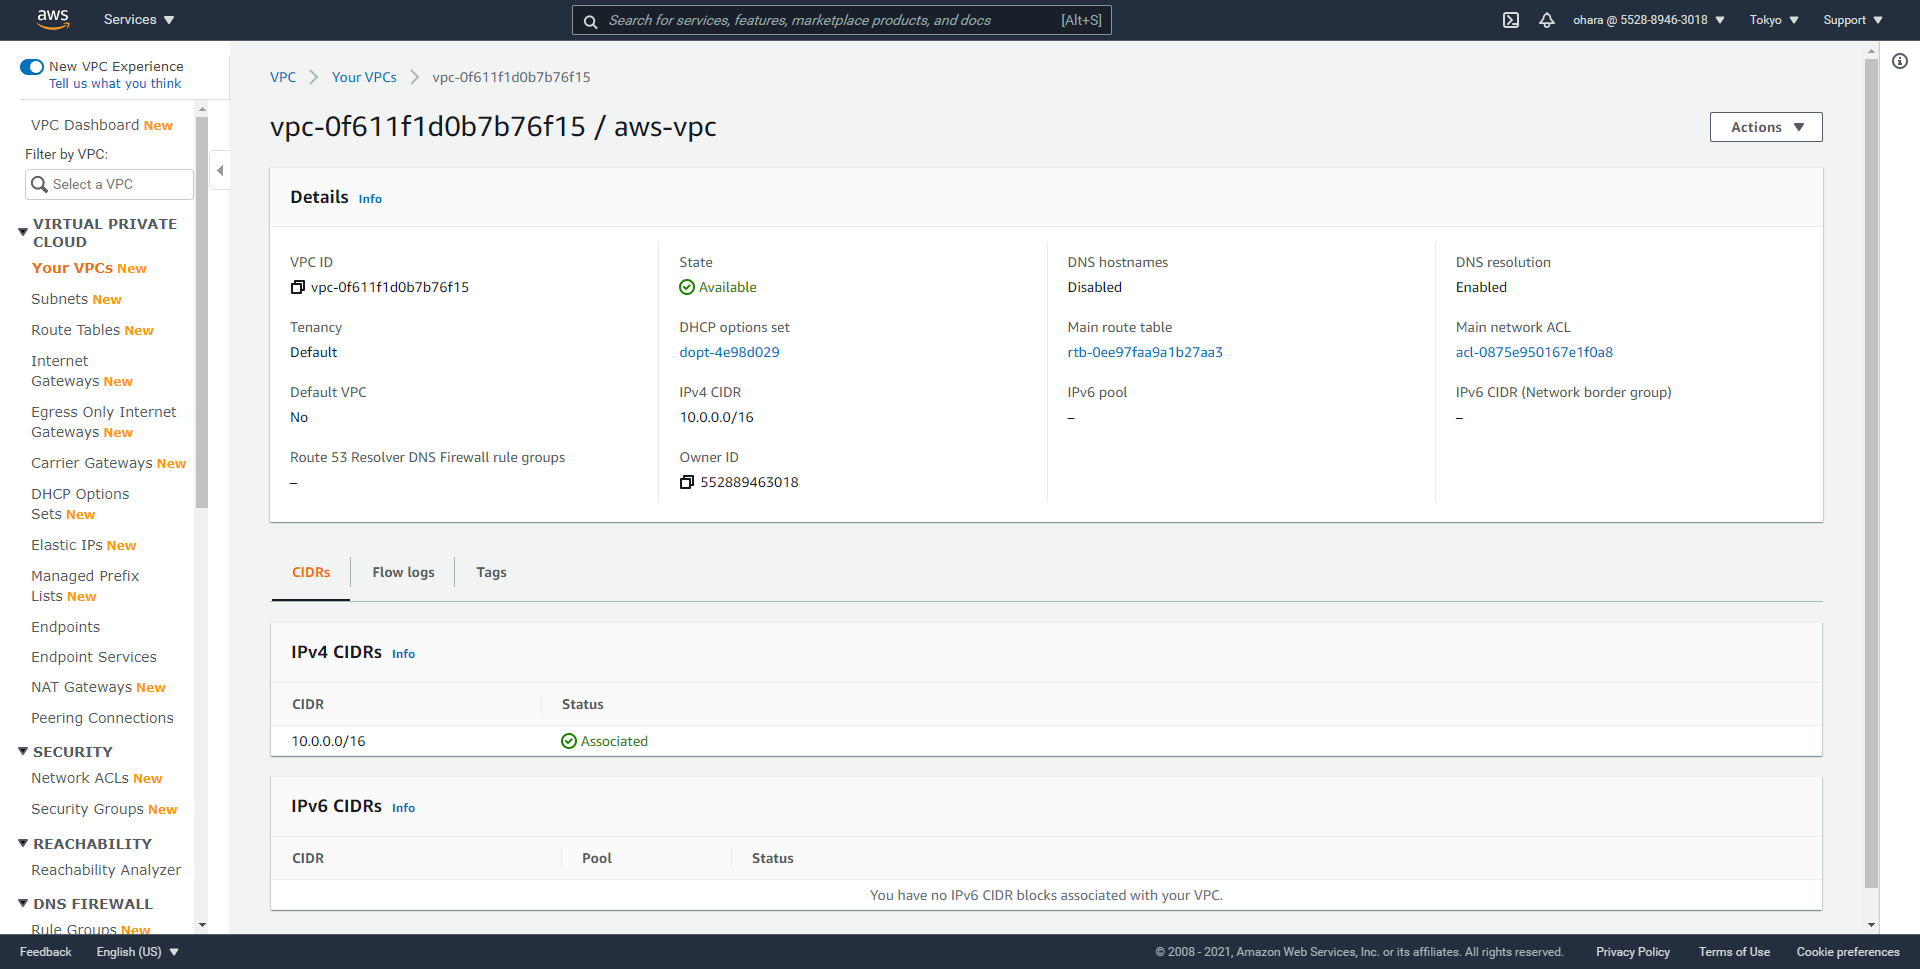The image size is (1920, 969).
Task: Open Reachability Analyzer
Action: [x=106, y=870]
